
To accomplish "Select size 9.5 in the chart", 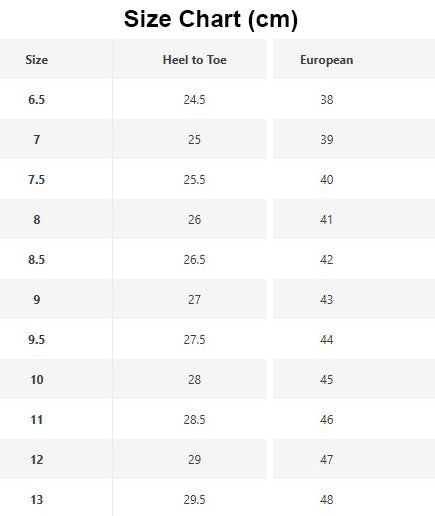I will tap(37, 340).
